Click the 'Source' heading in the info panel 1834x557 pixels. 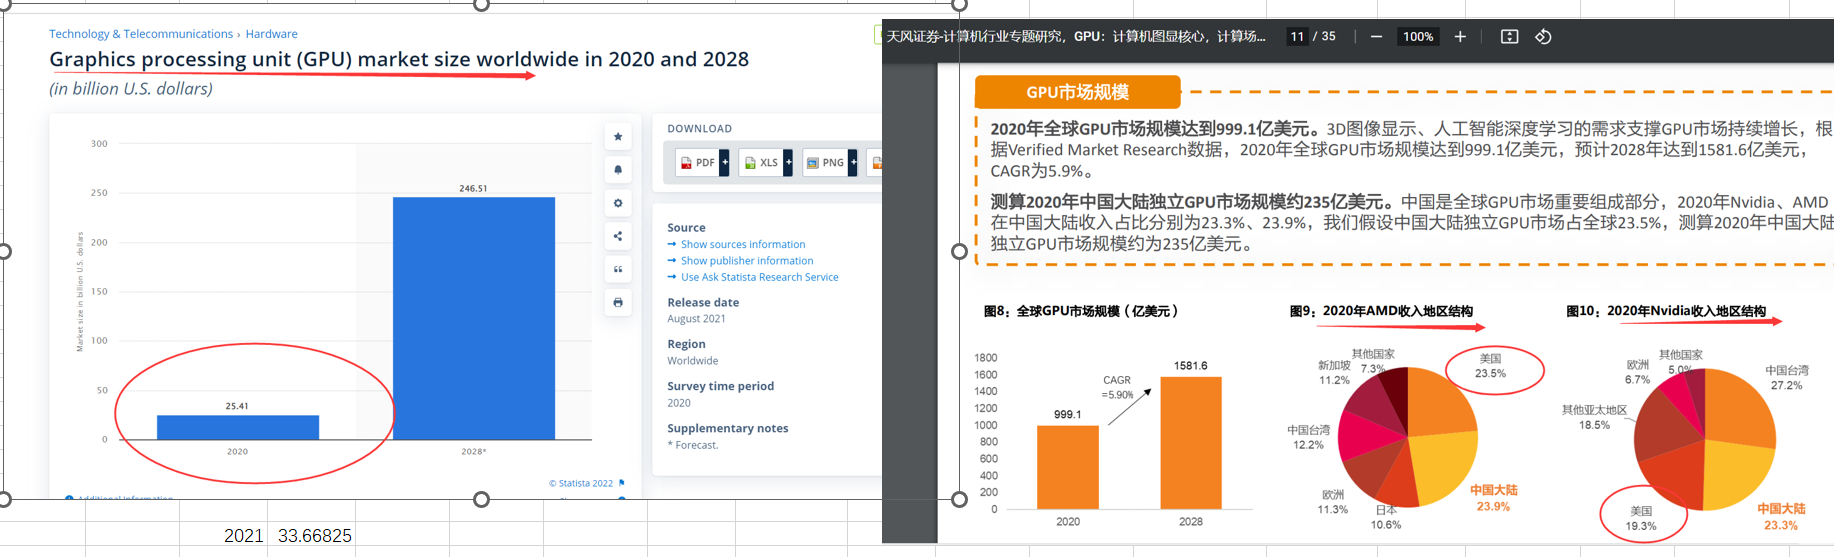(686, 228)
